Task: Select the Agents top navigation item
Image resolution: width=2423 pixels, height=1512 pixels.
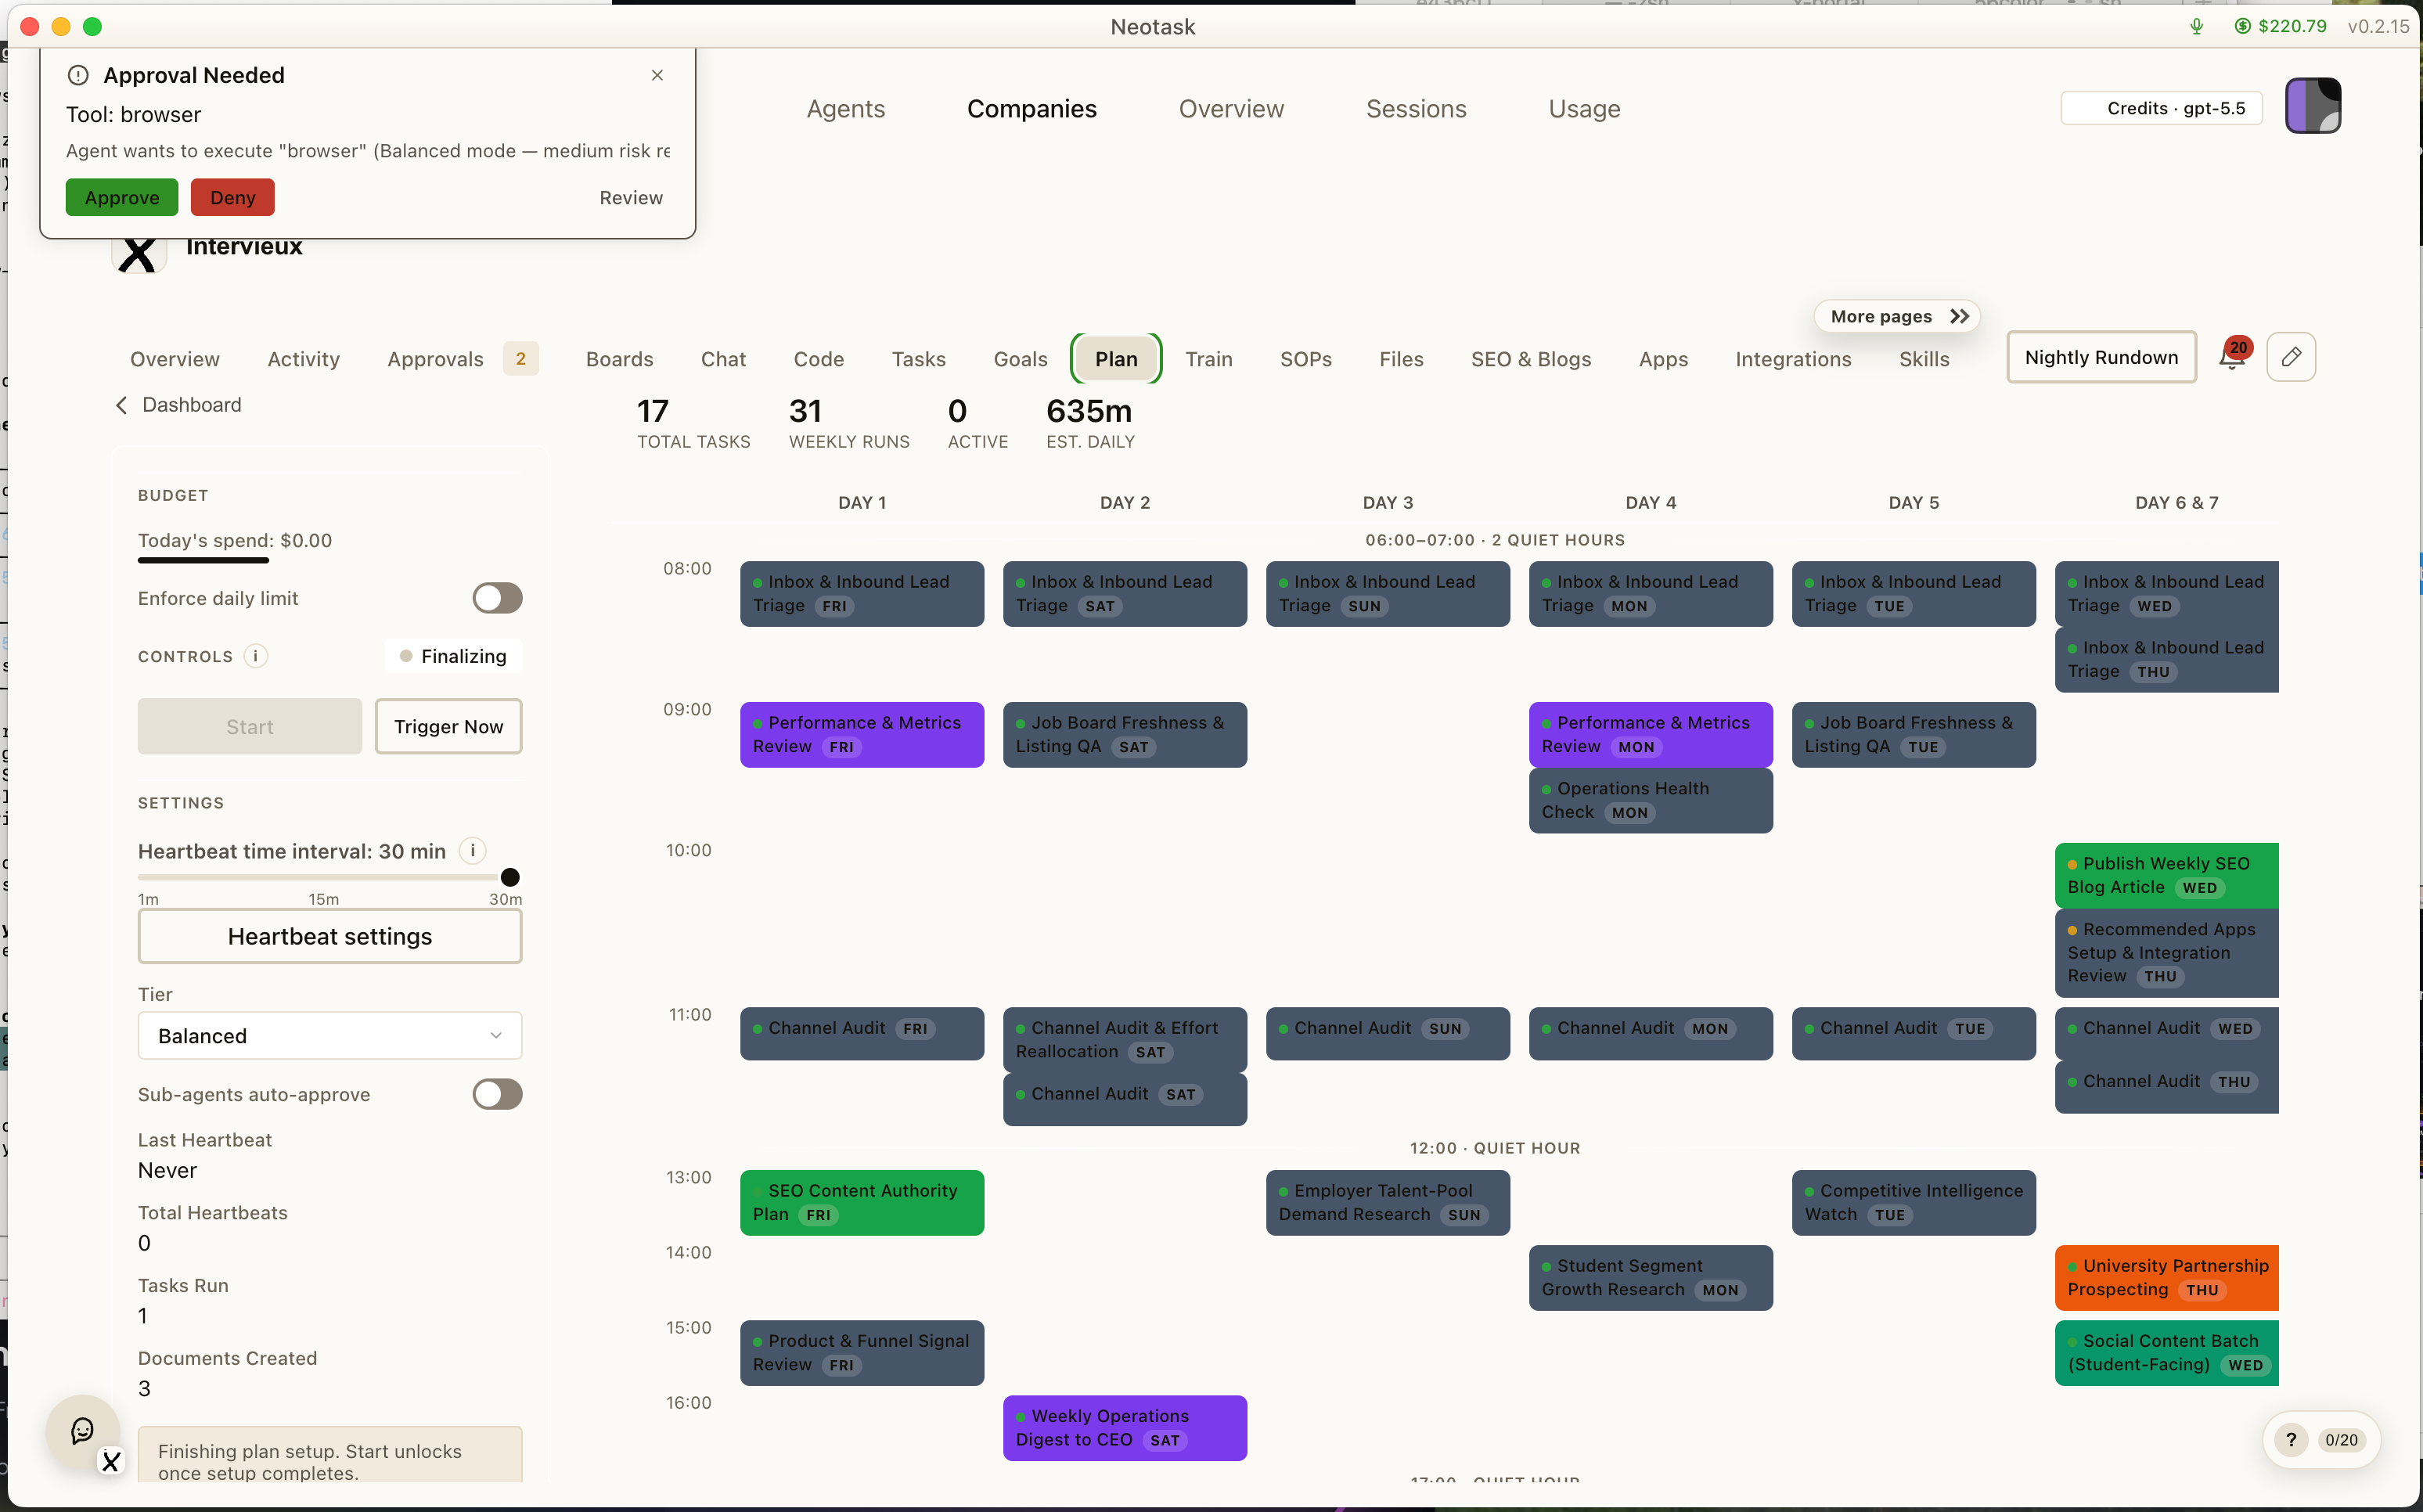Action: [x=846, y=109]
